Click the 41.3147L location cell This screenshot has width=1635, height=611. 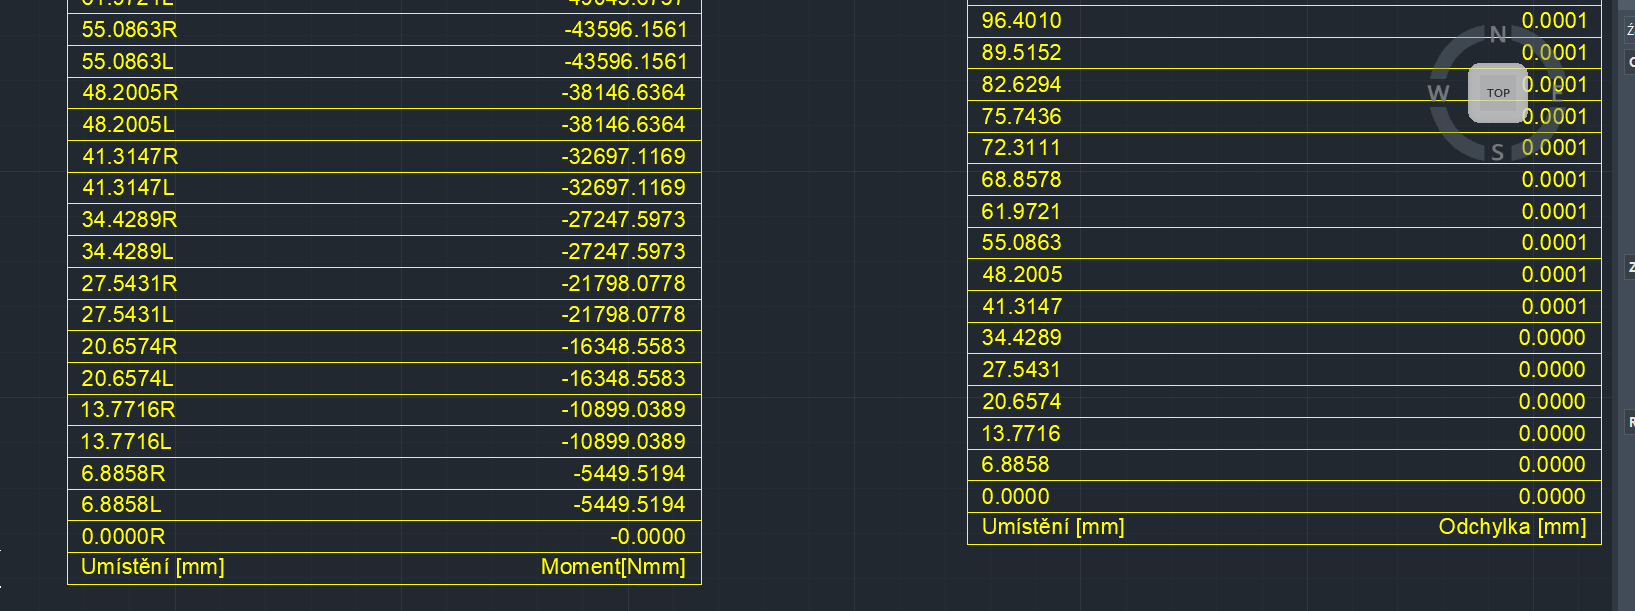tap(127, 187)
